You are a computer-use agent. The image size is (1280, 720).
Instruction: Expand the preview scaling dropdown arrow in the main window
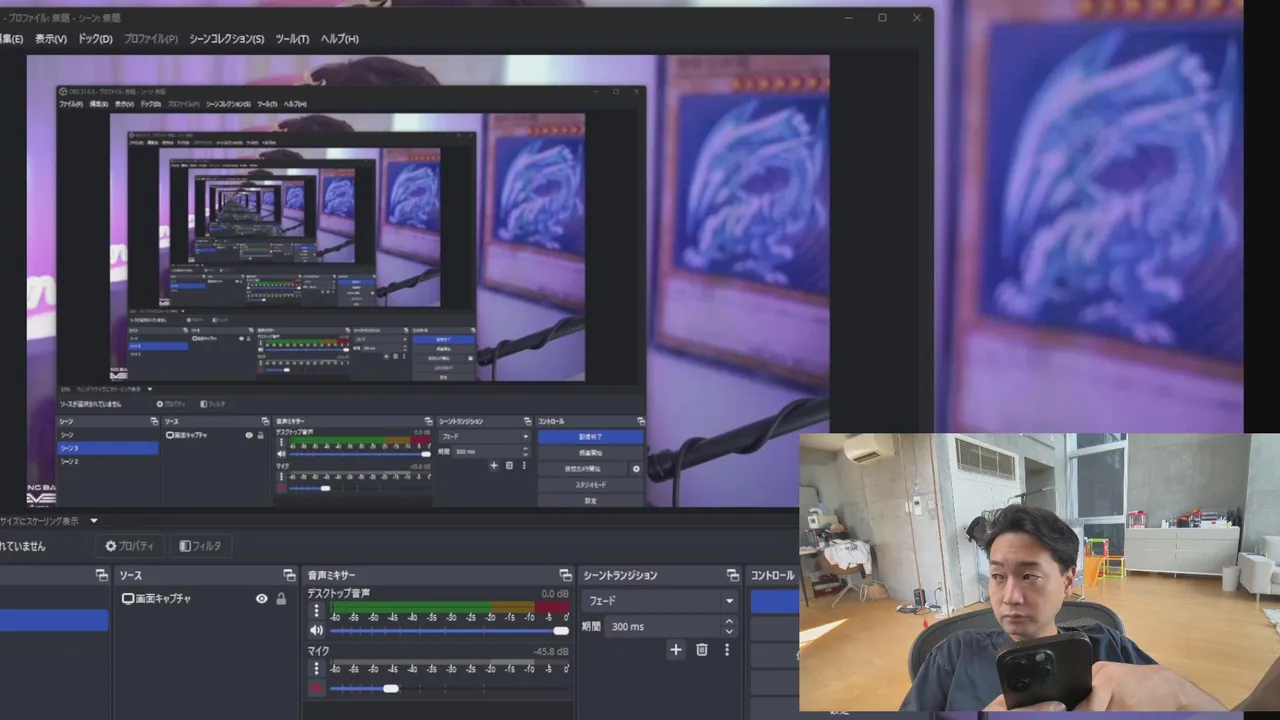tap(94, 521)
